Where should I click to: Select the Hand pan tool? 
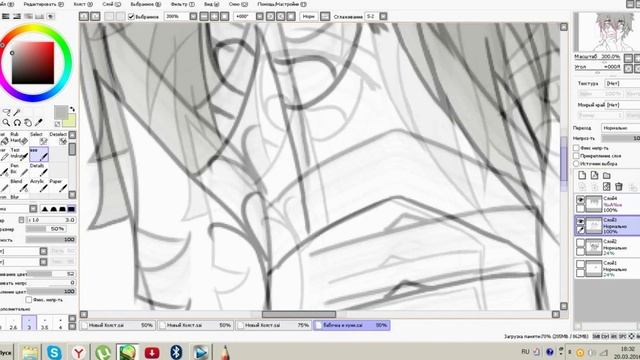click(28, 122)
